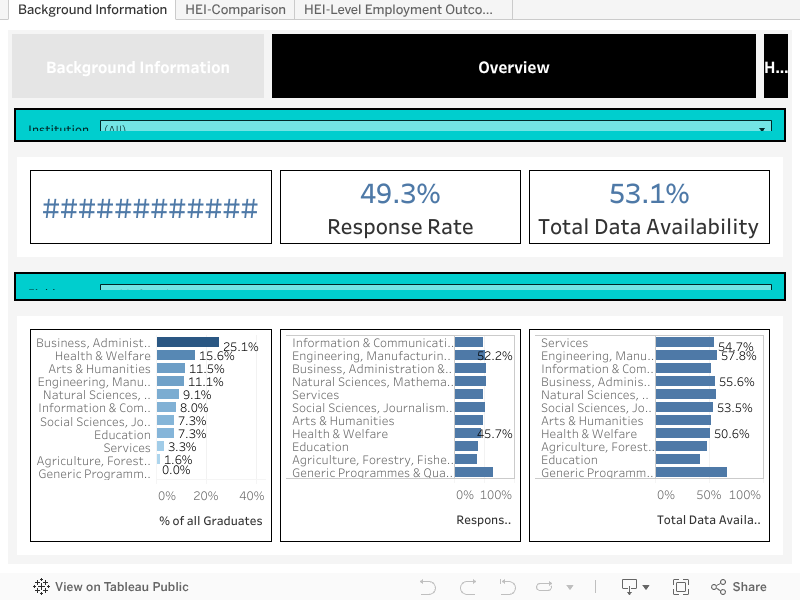Select the Business, Administration graduates bar
Screen dimensions: 800x600
coord(187,342)
